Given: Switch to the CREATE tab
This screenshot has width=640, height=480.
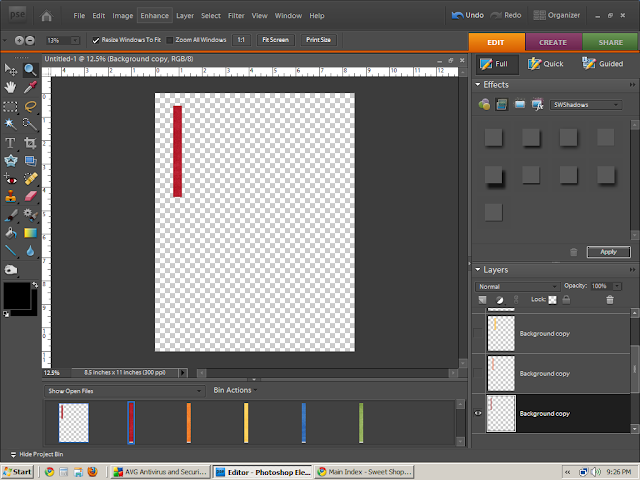Looking at the screenshot, I should tap(553, 42).
